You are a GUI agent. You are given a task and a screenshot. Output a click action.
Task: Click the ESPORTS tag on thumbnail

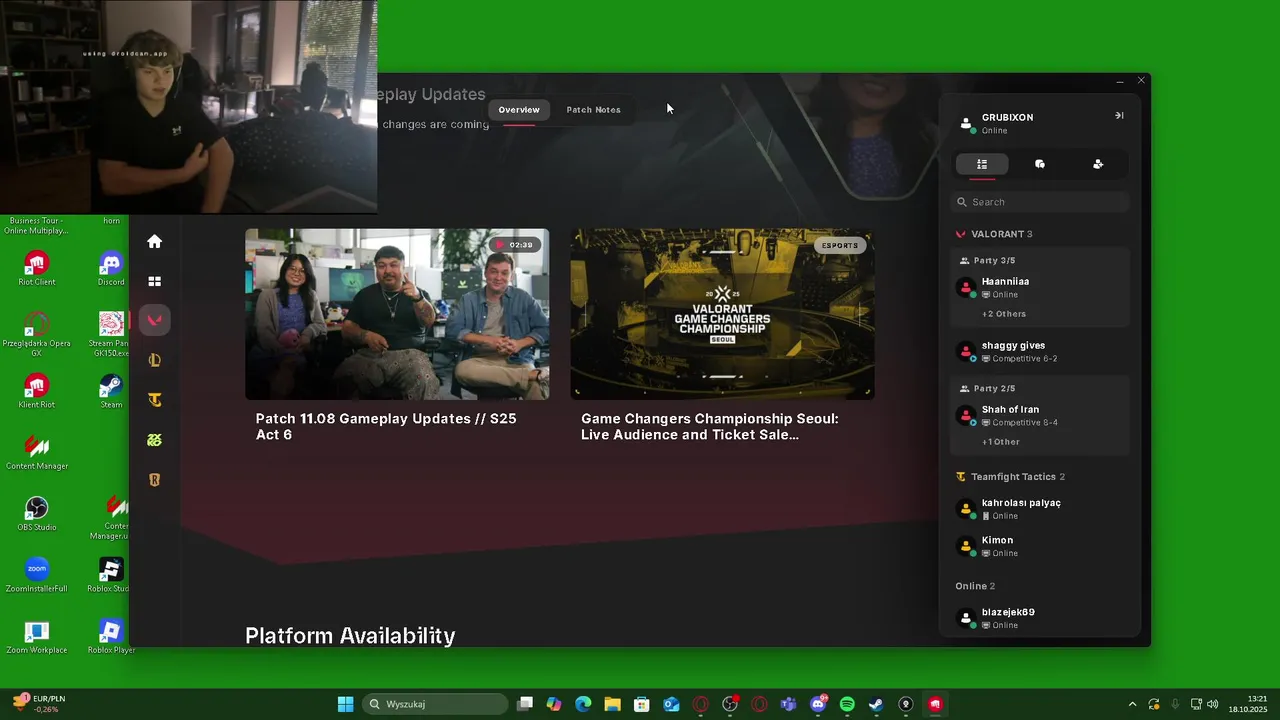(839, 245)
